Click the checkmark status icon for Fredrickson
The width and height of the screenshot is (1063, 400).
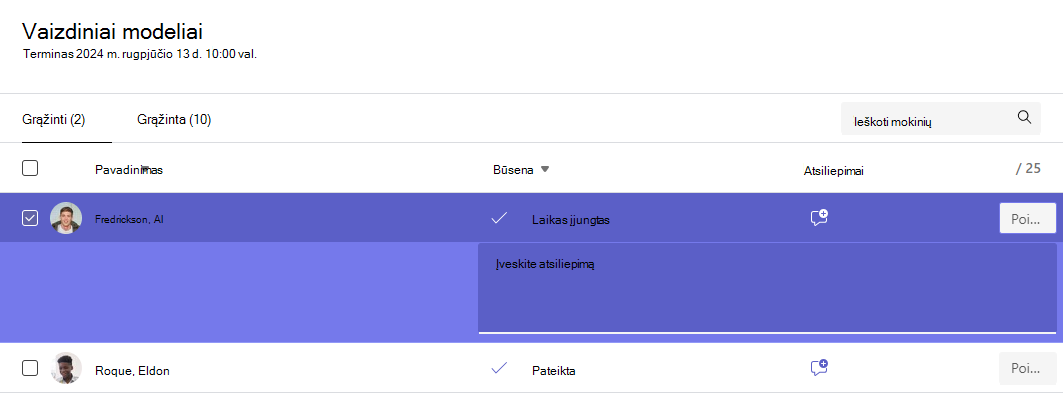[499, 218]
